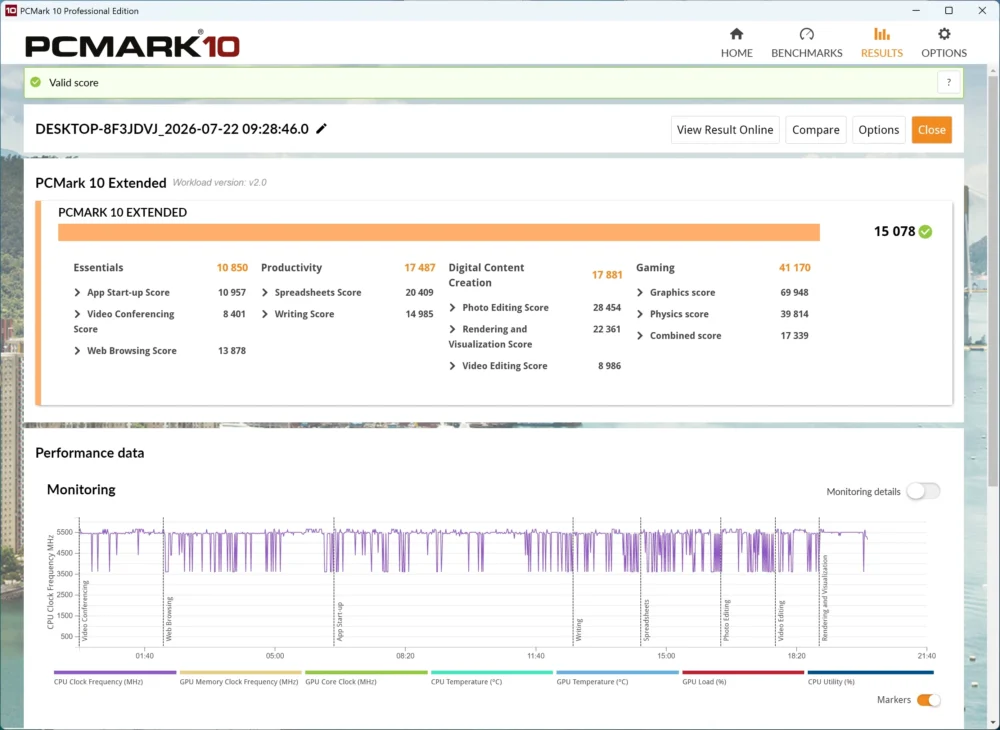Select the GPU Load red legend bar

[x=743, y=672]
